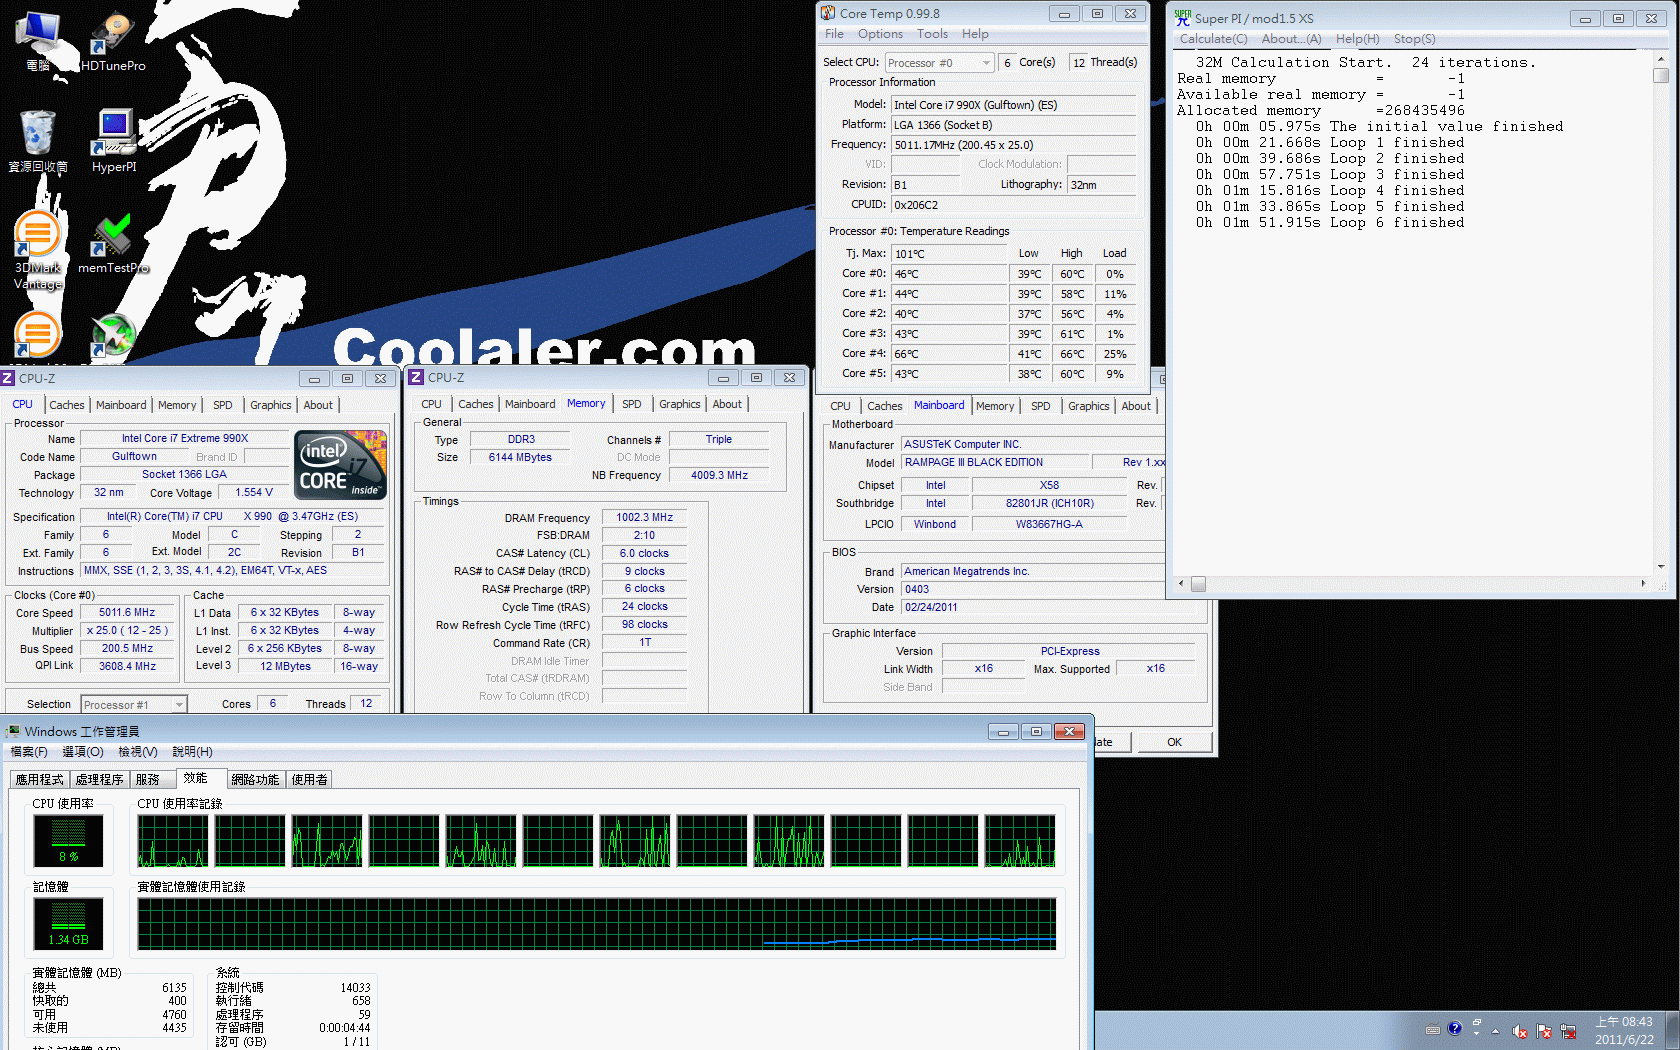This screenshot has height=1050, width=1680.
Task: Launch the 3DMark Vantage desktop shortcut
Action: [x=38, y=250]
